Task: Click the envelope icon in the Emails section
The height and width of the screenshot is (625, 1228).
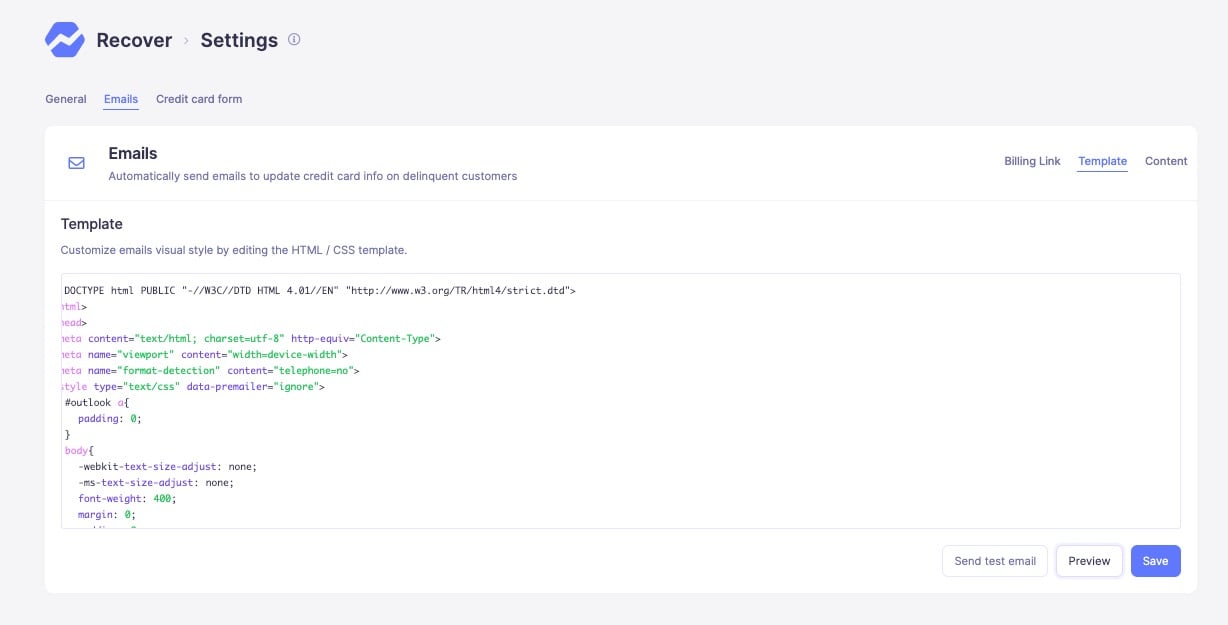Action: 76,162
